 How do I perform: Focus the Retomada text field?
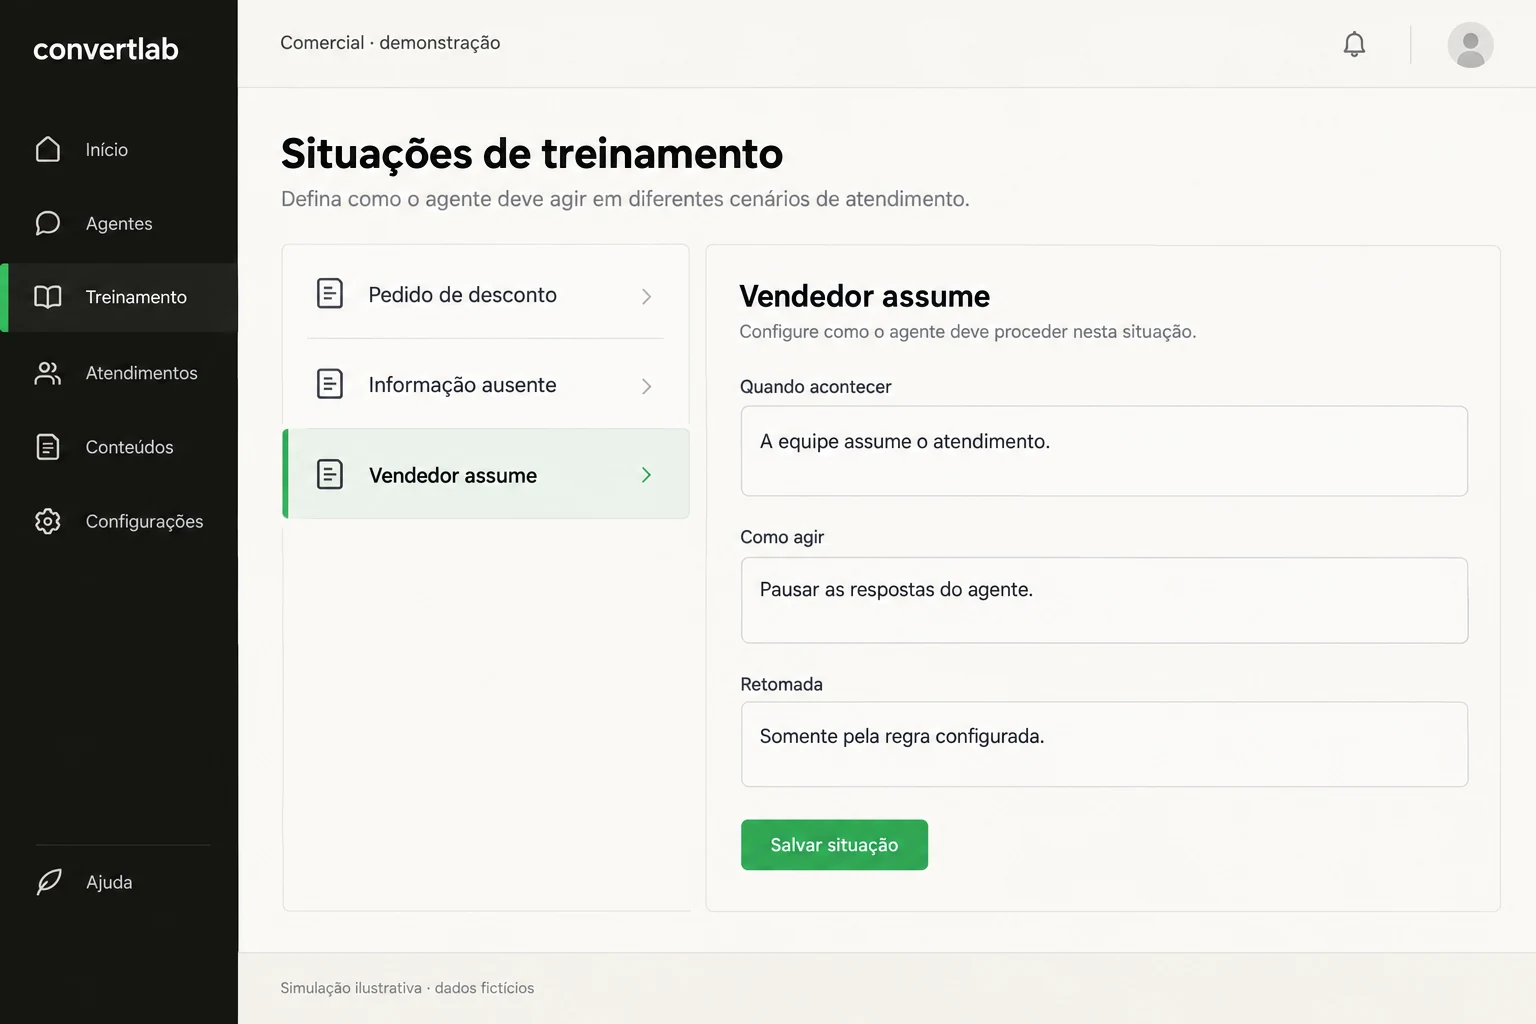[x=1104, y=744]
